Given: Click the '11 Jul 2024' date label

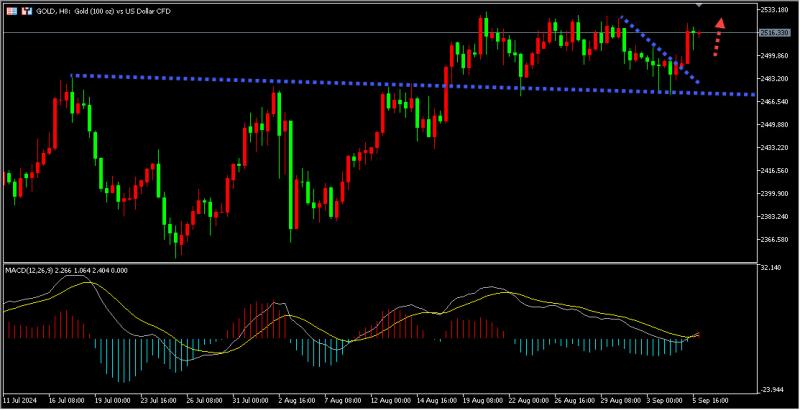Looking at the screenshot, I should (x=19, y=400).
